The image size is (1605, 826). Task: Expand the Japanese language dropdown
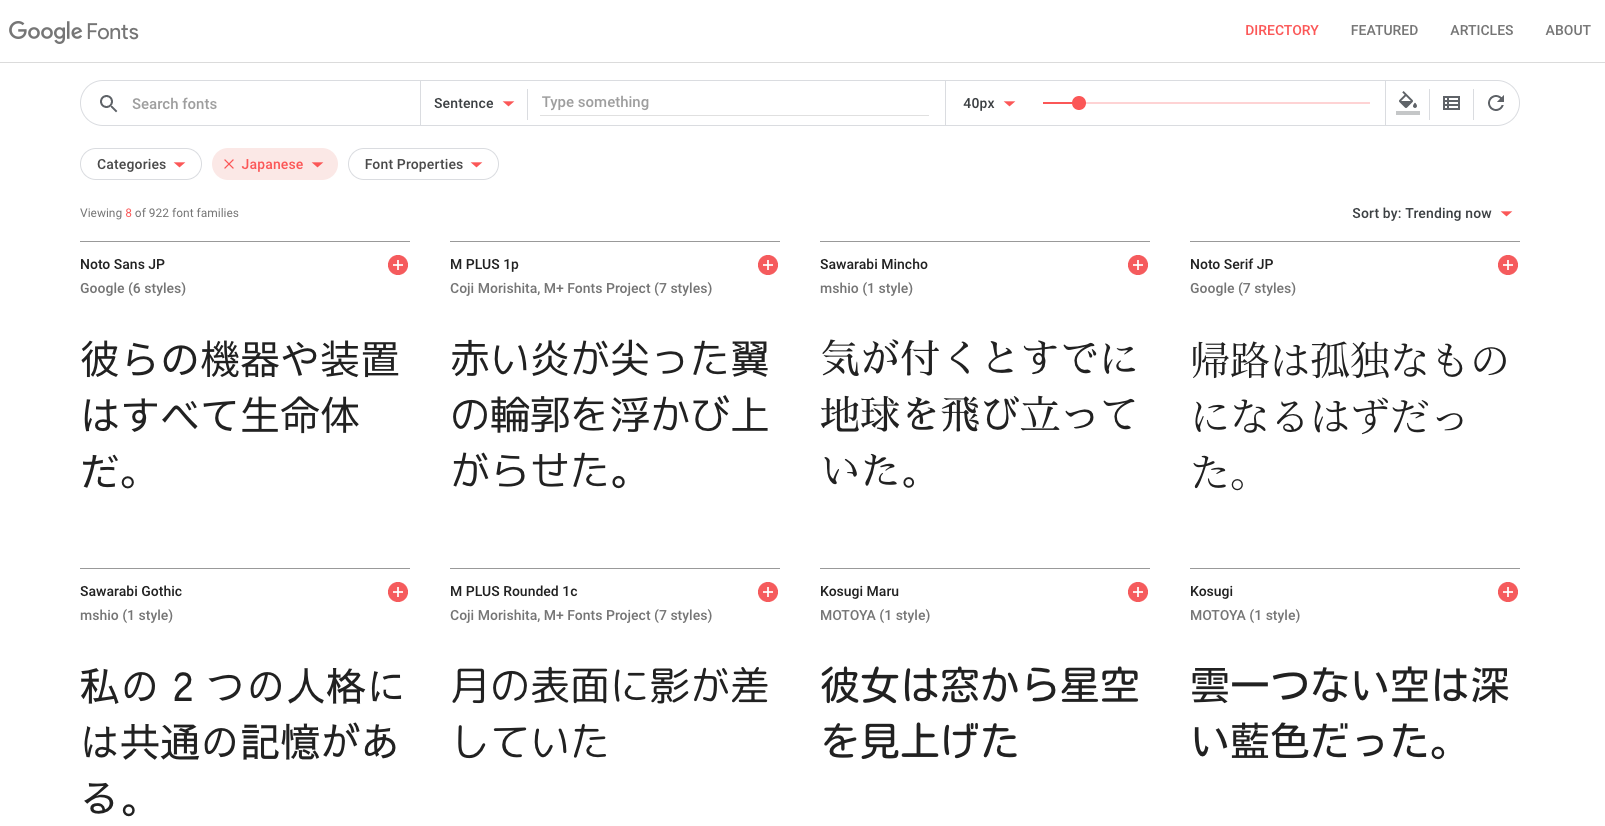pyautogui.click(x=283, y=164)
